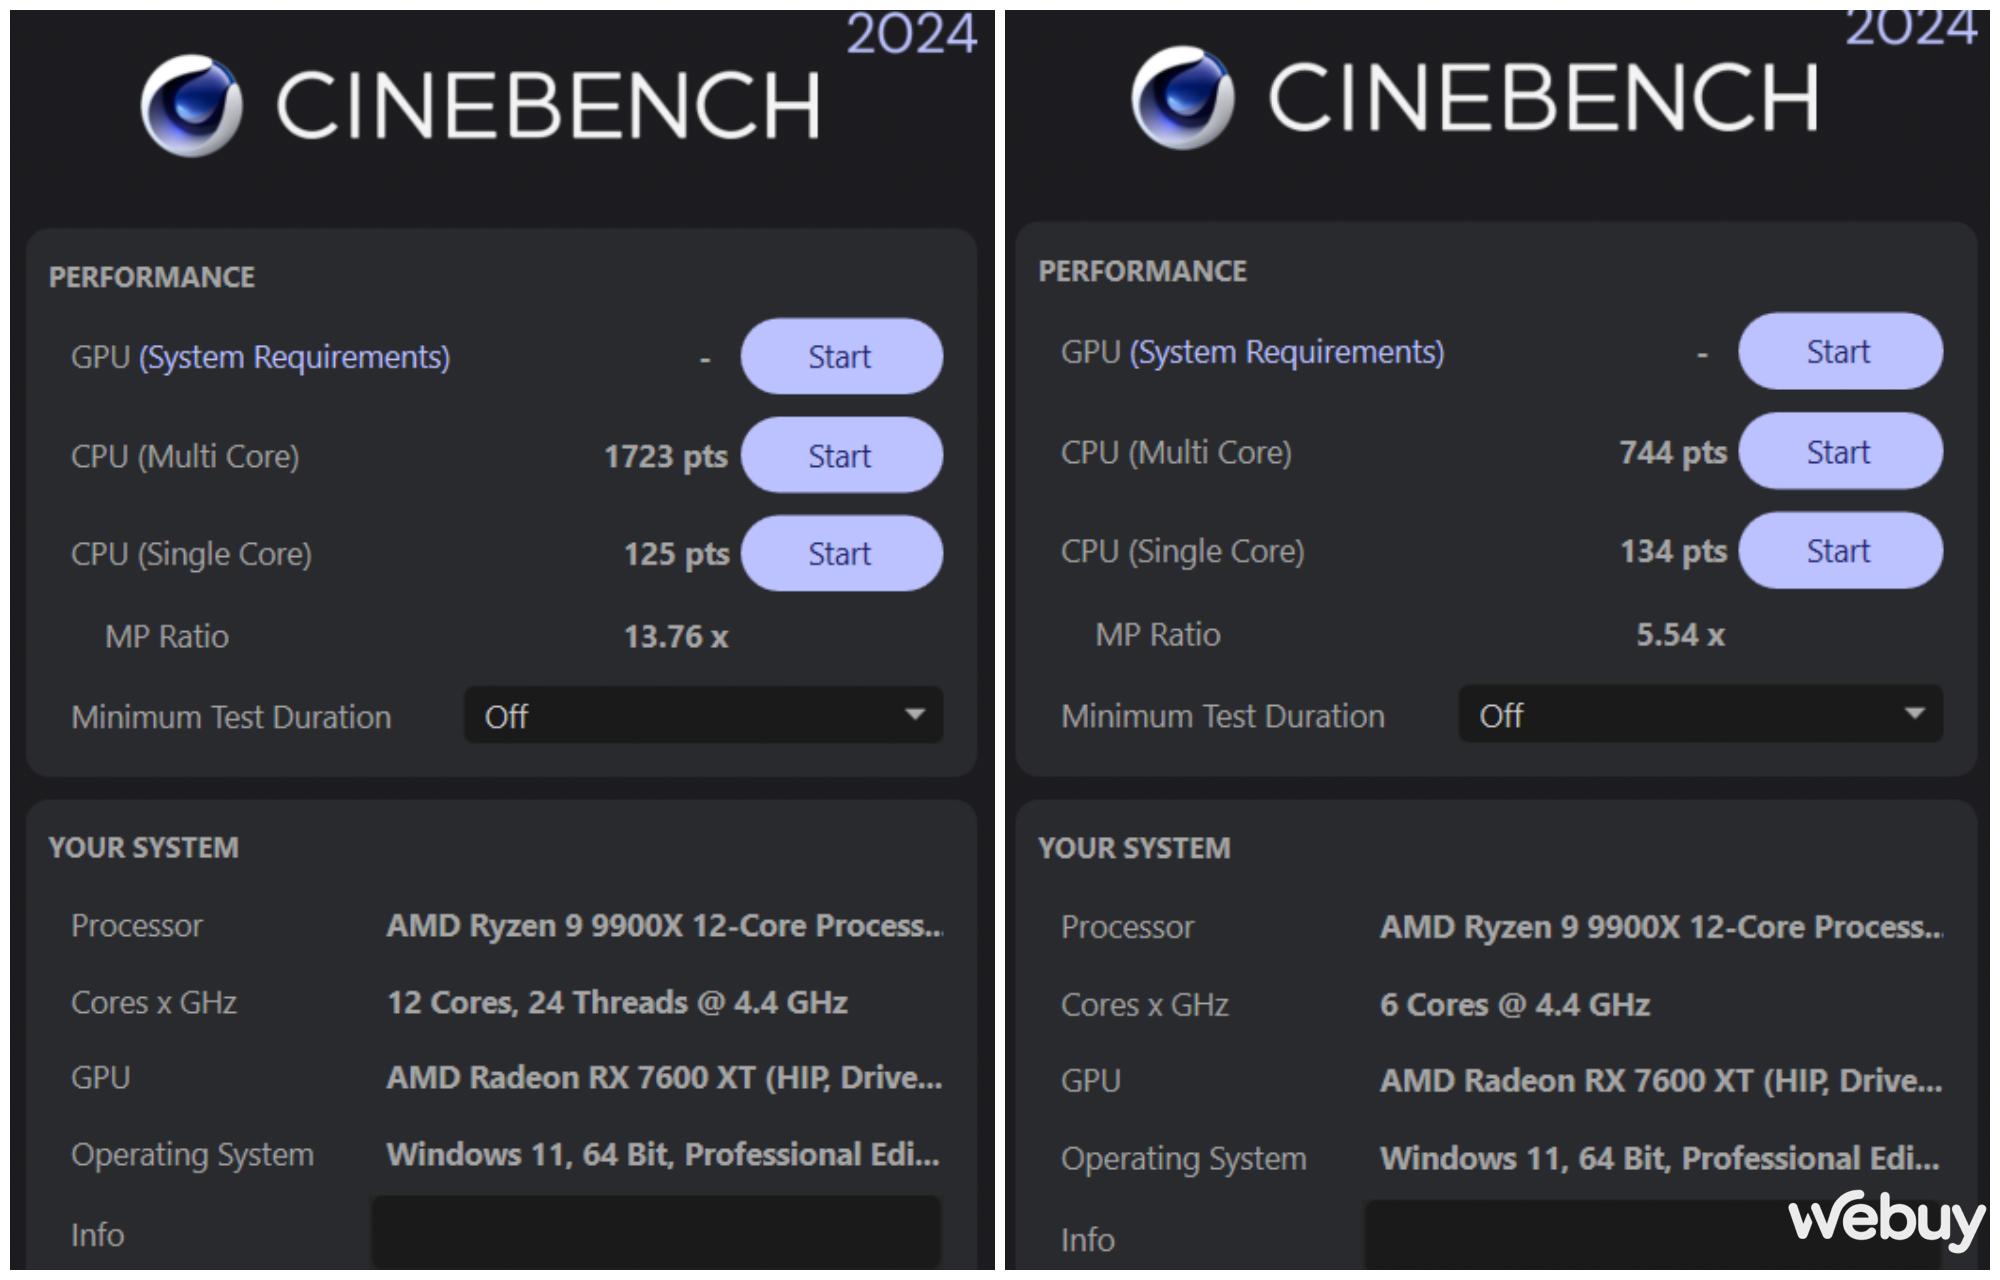Start GPU test in left panel

coord(841,357)
